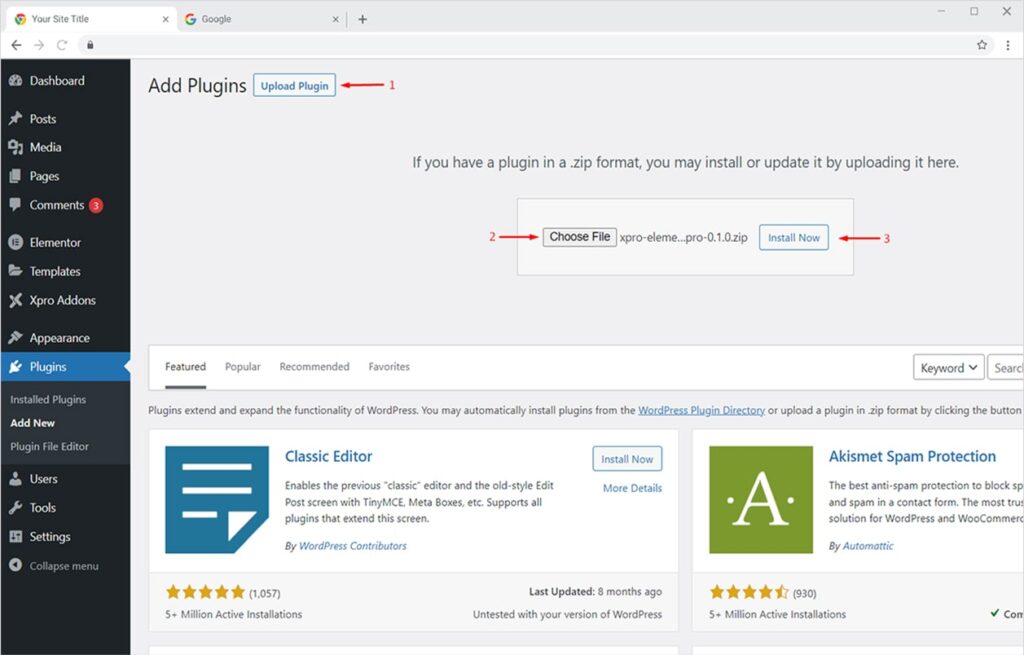Click the Collapse menu arrow icon

[15, 566]
